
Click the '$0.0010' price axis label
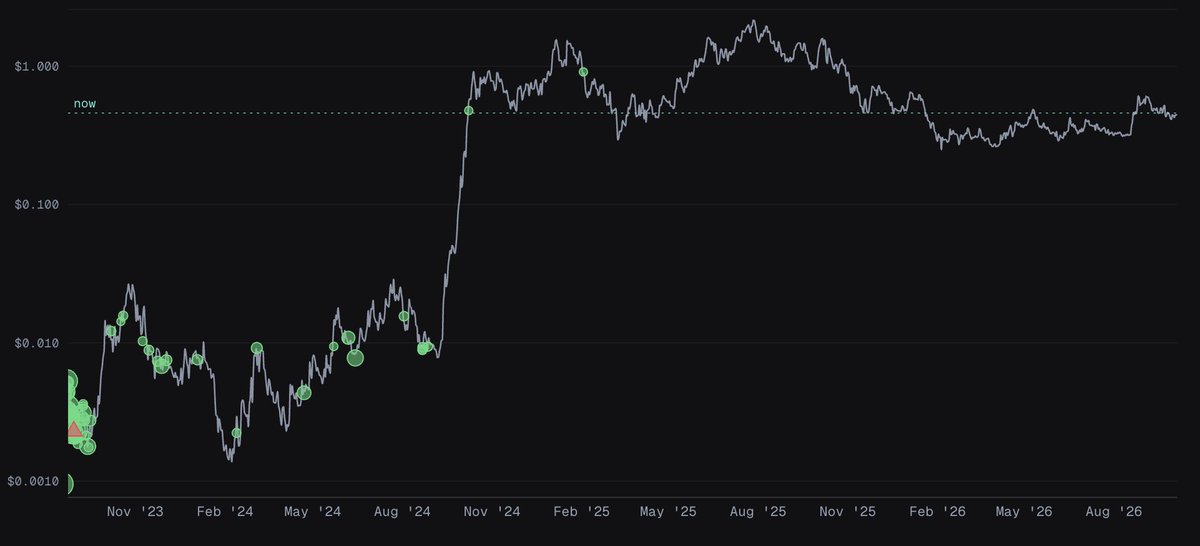[x=33, y=482]
